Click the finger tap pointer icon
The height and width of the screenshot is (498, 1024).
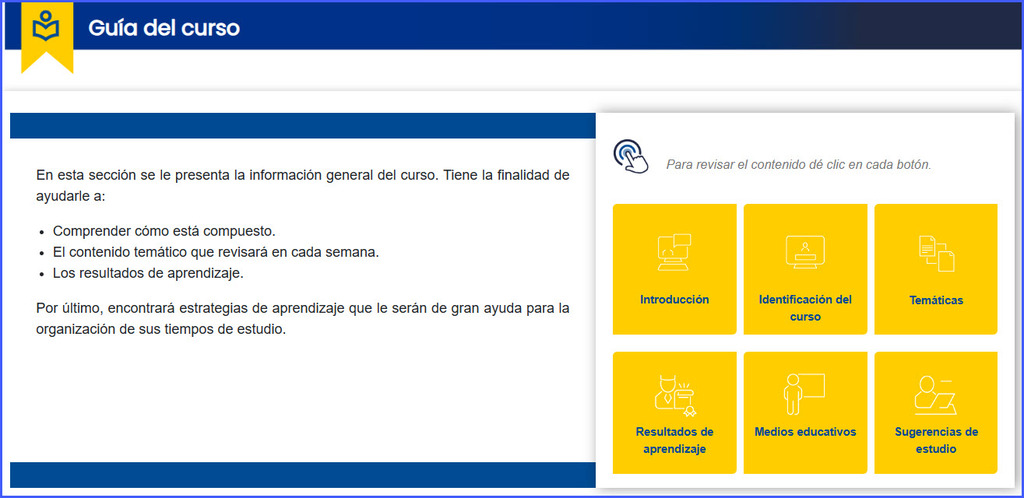pos(631,157)
